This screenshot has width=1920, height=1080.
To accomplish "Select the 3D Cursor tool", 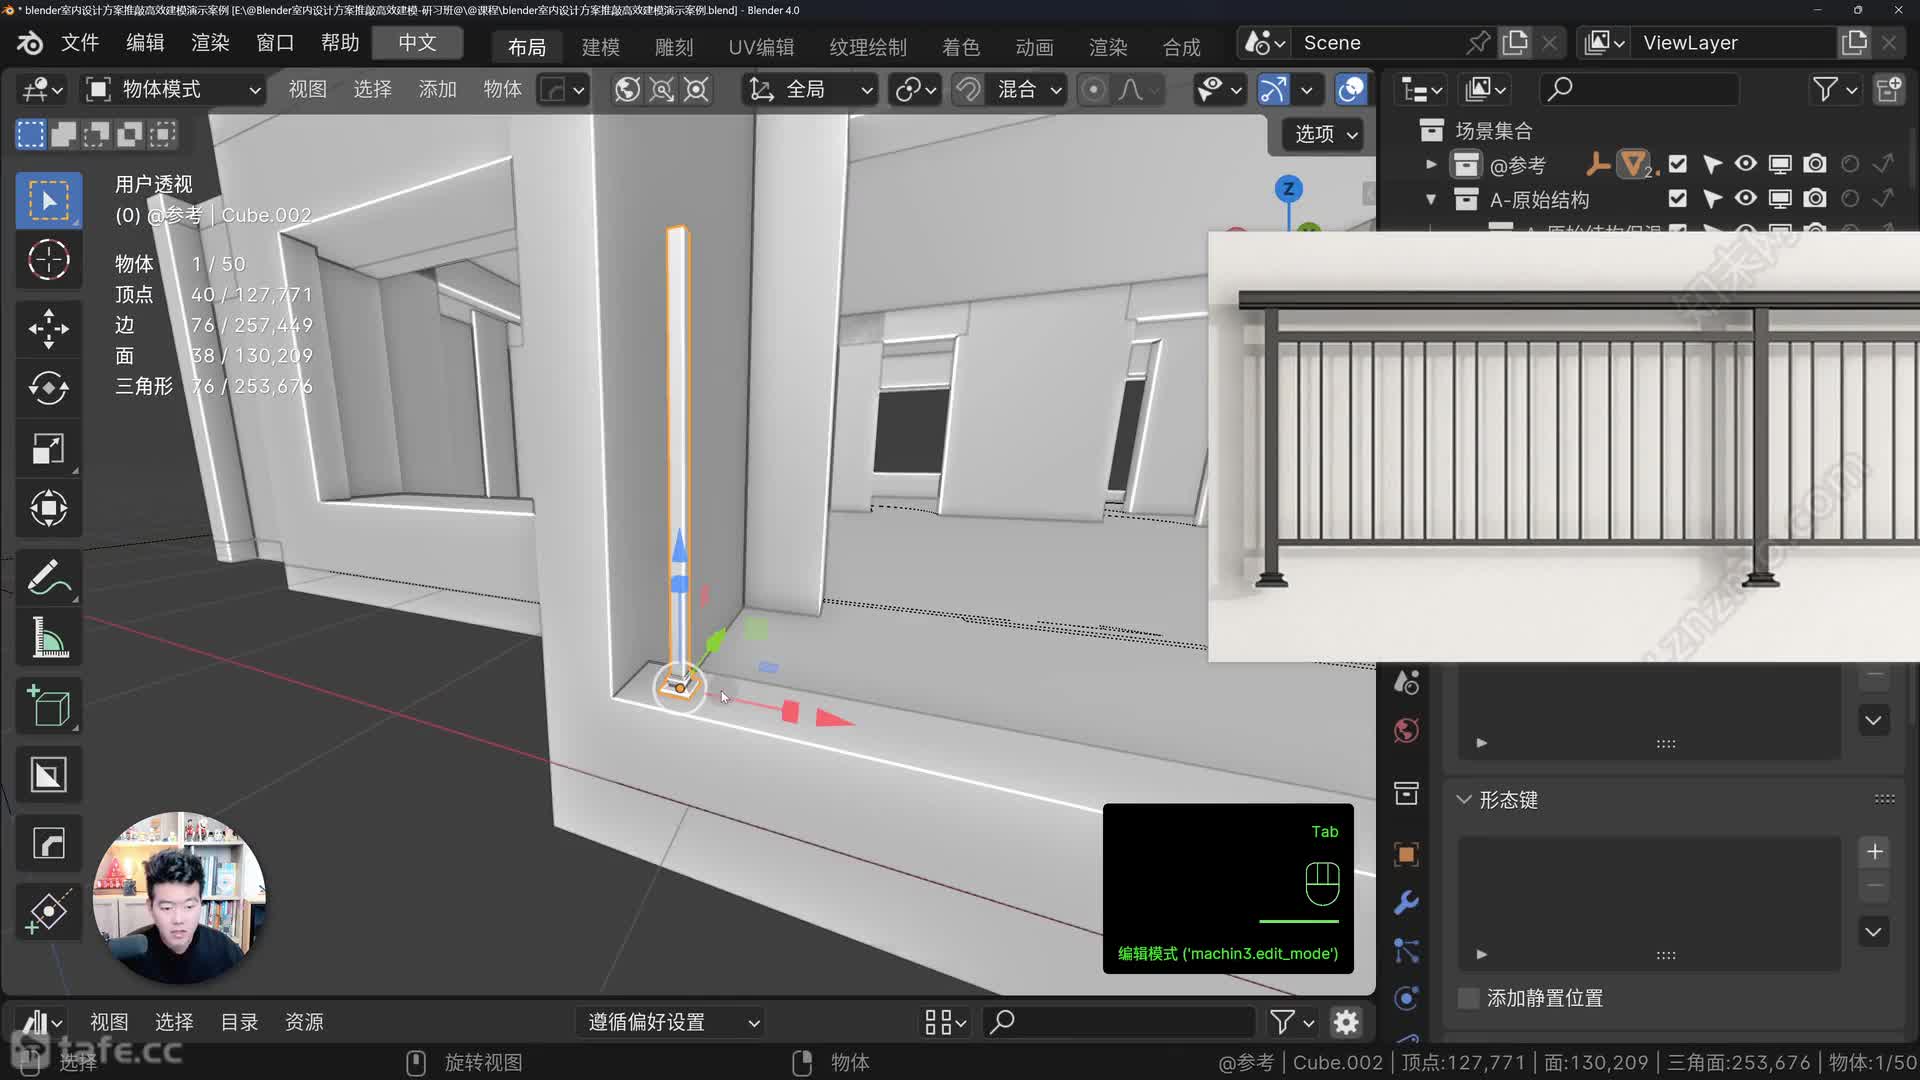I will tap(48, 260).
